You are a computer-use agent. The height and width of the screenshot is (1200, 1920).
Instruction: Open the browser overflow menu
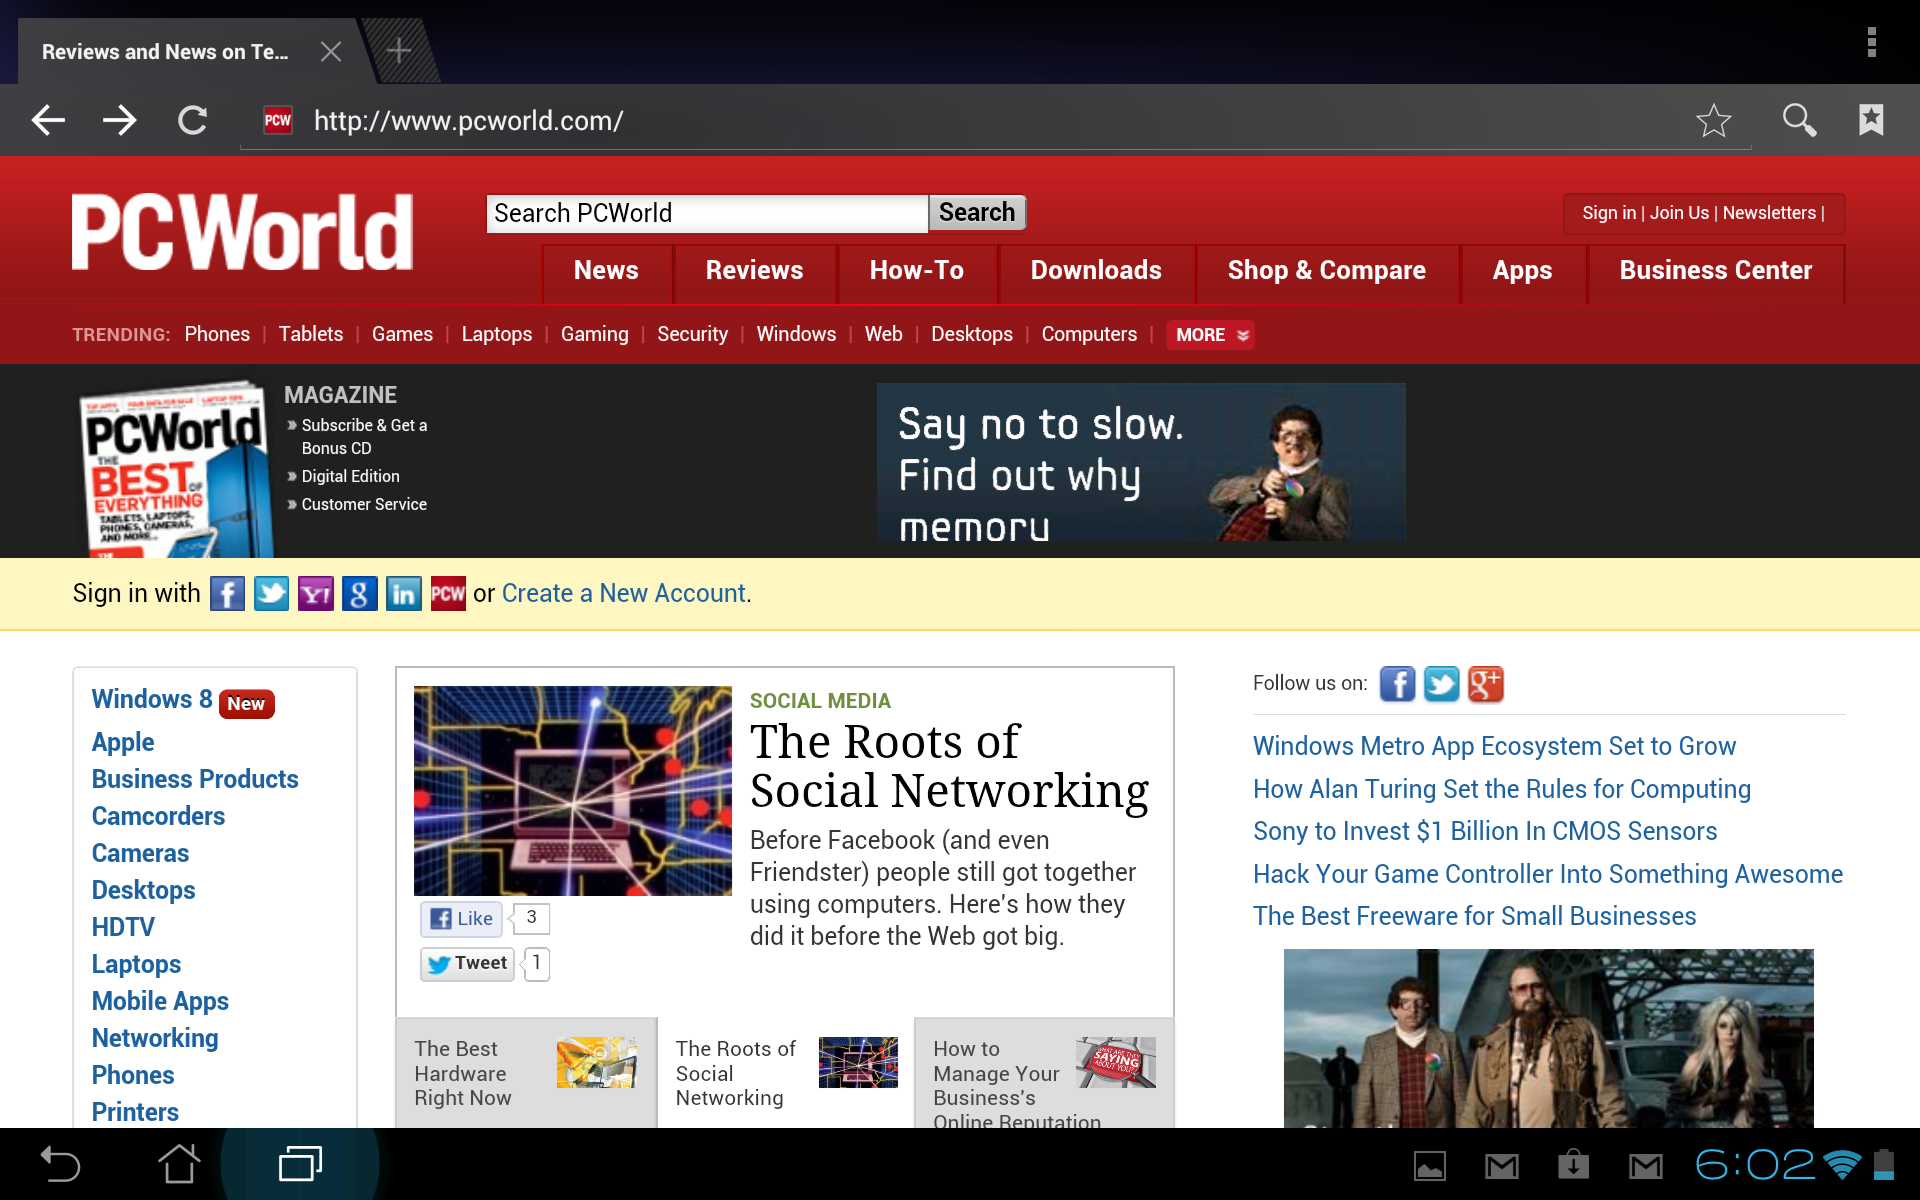pos(1871,42)
